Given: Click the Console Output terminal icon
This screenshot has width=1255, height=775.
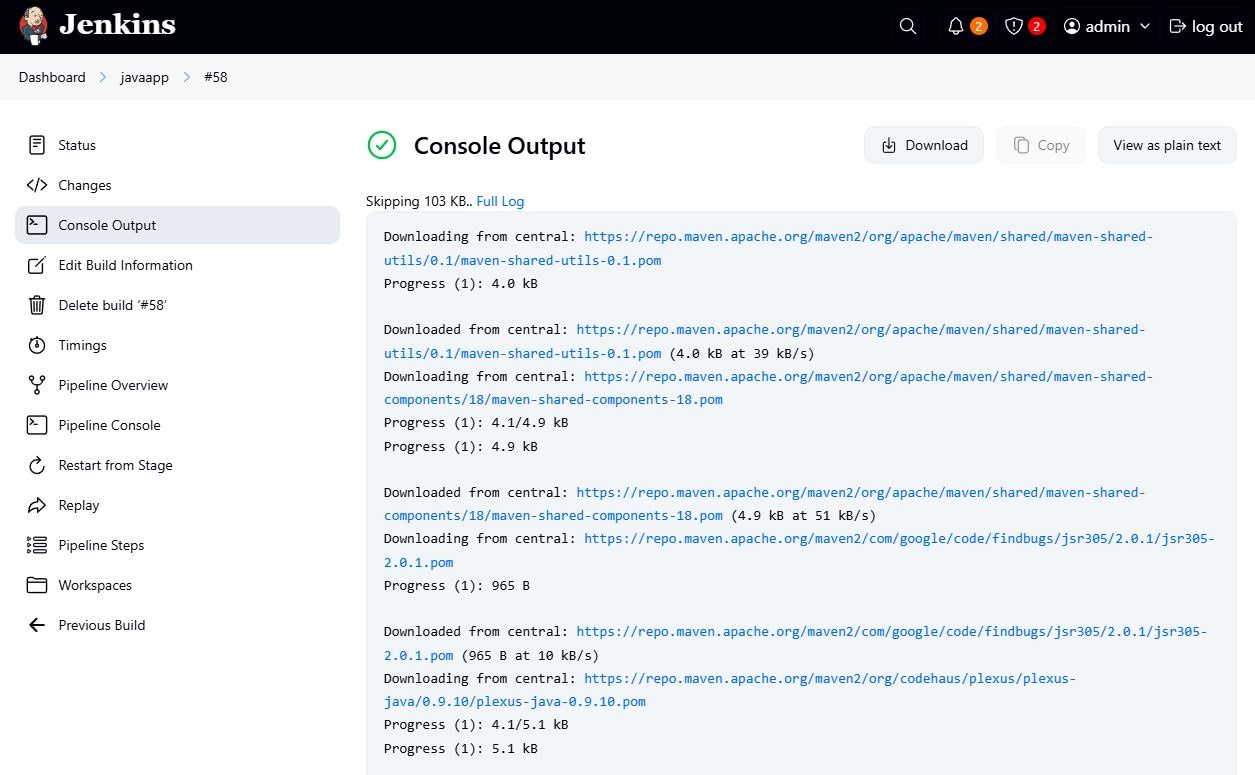Looking at the screenshot, I should click(37, 225).
